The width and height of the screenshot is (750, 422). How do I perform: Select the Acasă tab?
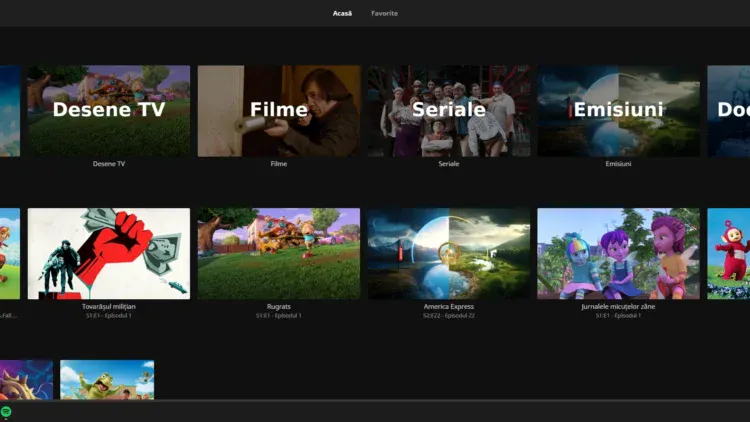click(x=342, y=14)
